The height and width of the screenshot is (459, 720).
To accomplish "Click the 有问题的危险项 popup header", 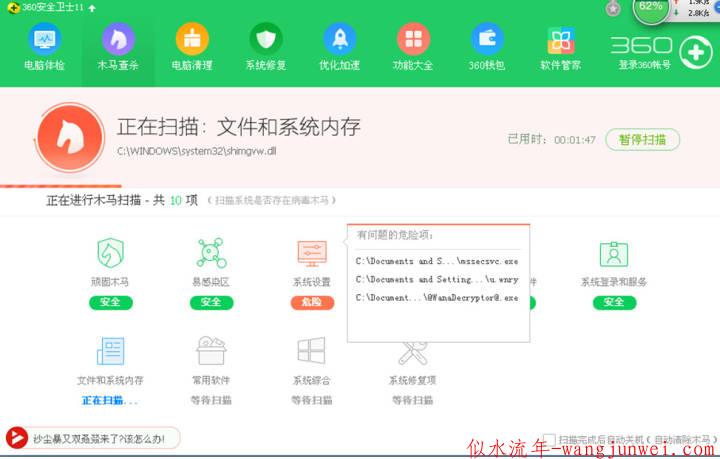I will 395,235.
